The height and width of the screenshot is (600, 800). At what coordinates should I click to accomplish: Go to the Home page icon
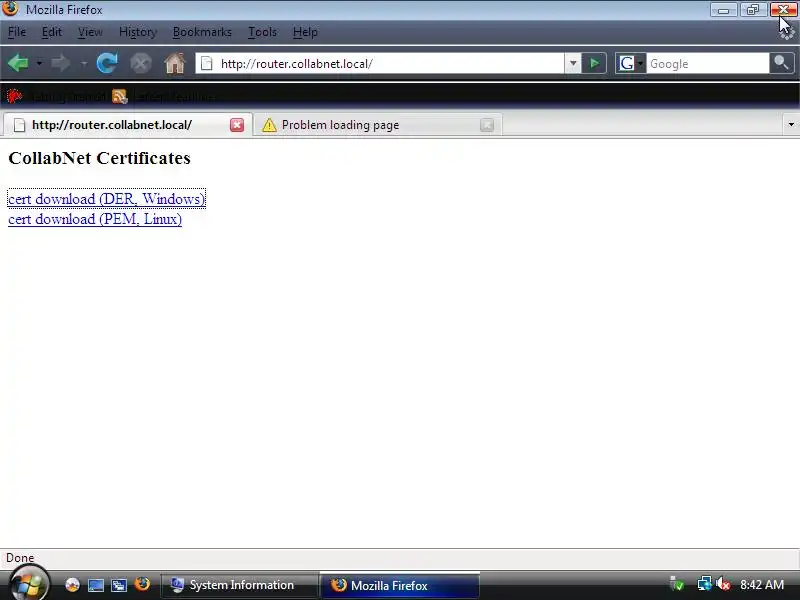174,63
